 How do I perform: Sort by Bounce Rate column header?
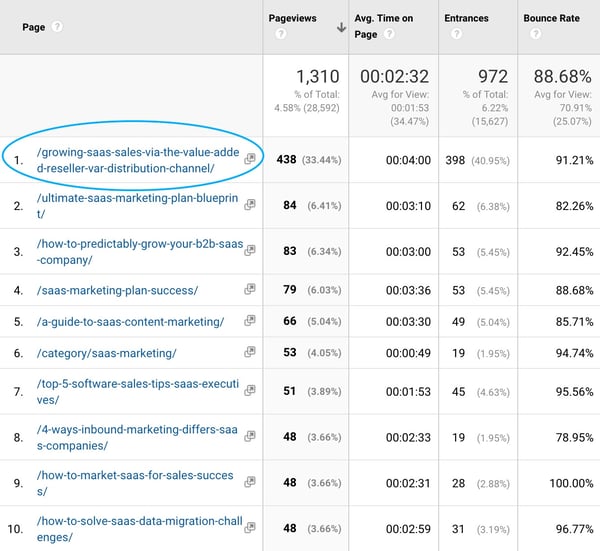coord(551,18)
